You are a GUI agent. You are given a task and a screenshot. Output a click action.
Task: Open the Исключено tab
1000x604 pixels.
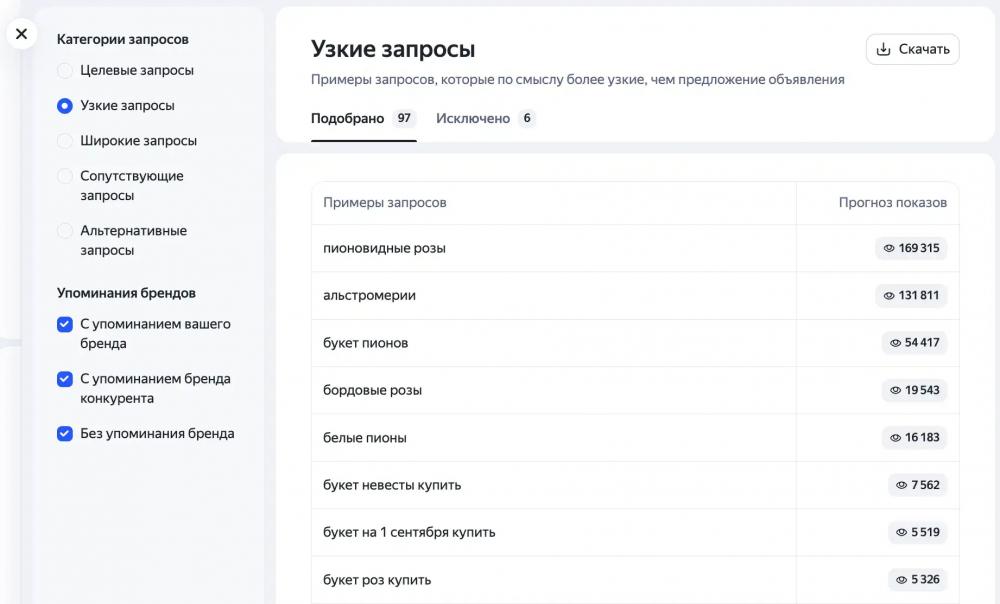click(486, 119)
